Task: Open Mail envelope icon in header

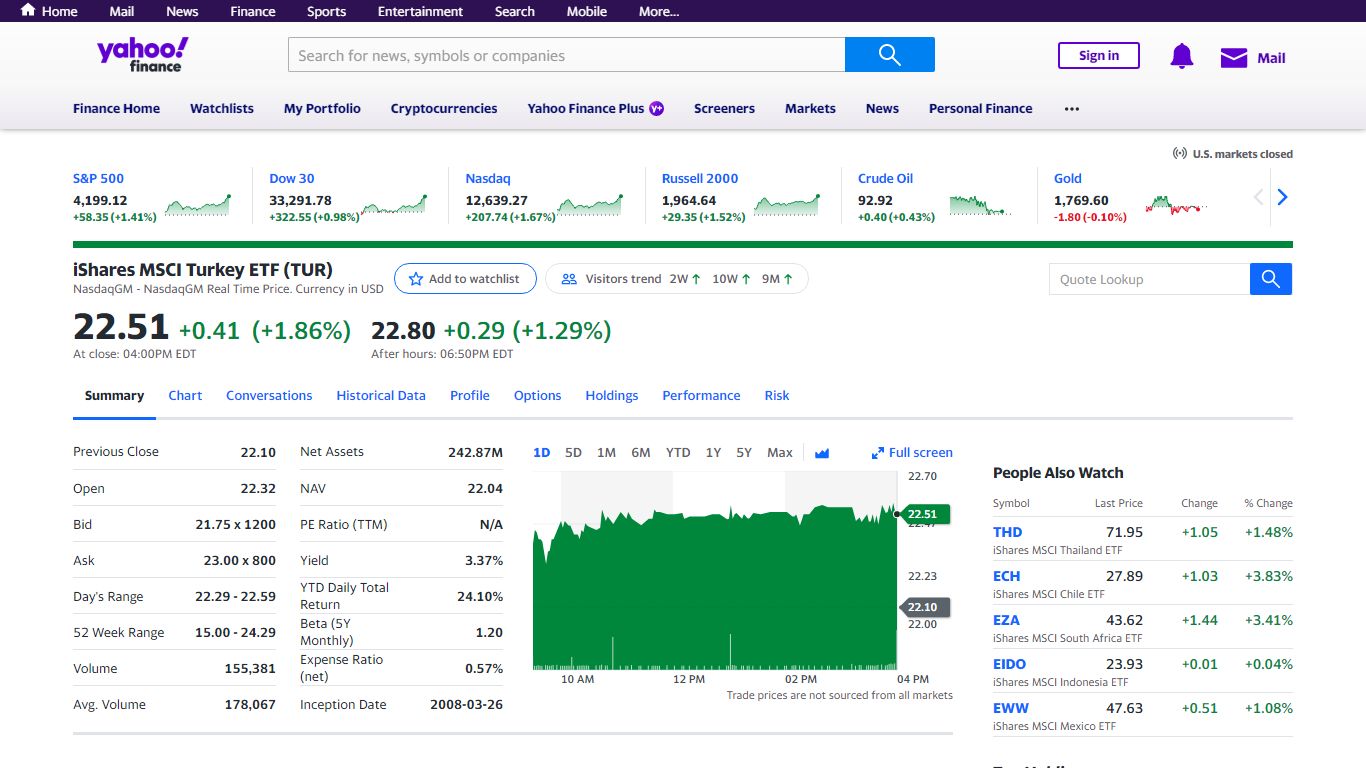Action: (x=1234, y=58)
